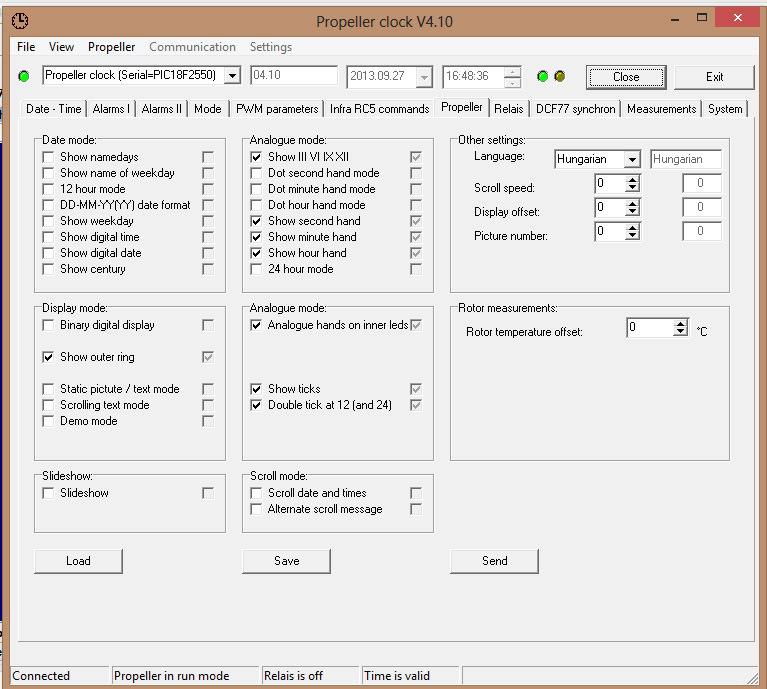The width and height of the screenshot is (767, 689).
Task: Enable 24 hour mode checkbox
Action: click(x=256, y=269)
